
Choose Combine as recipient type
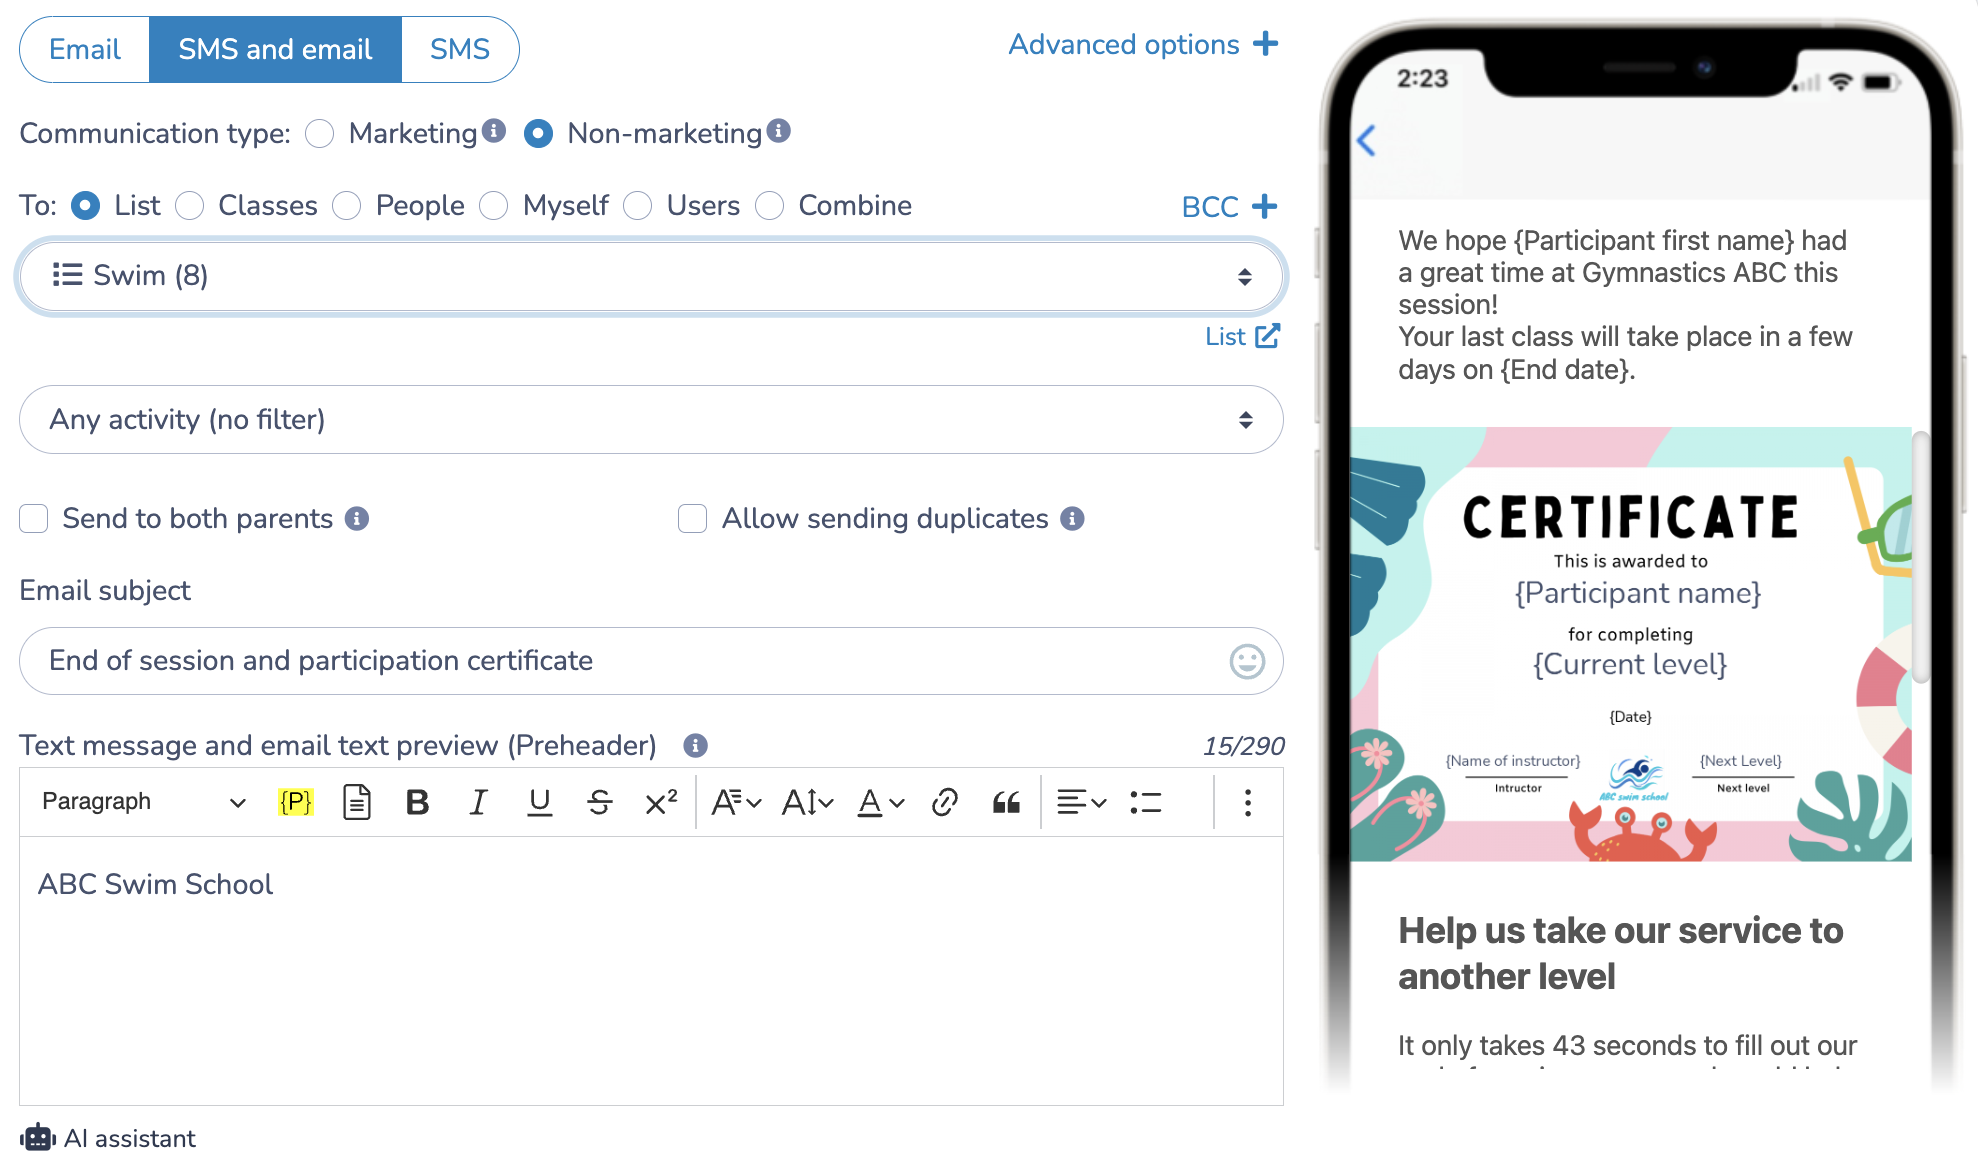coord(770,206)
